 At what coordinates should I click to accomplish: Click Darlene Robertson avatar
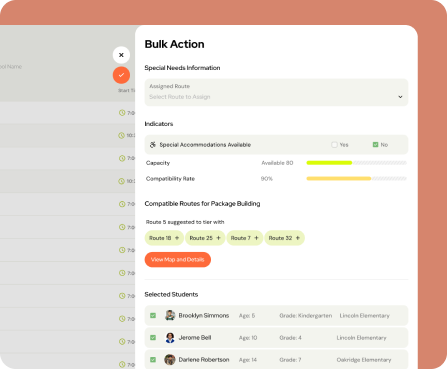click(x=170, y=360)
